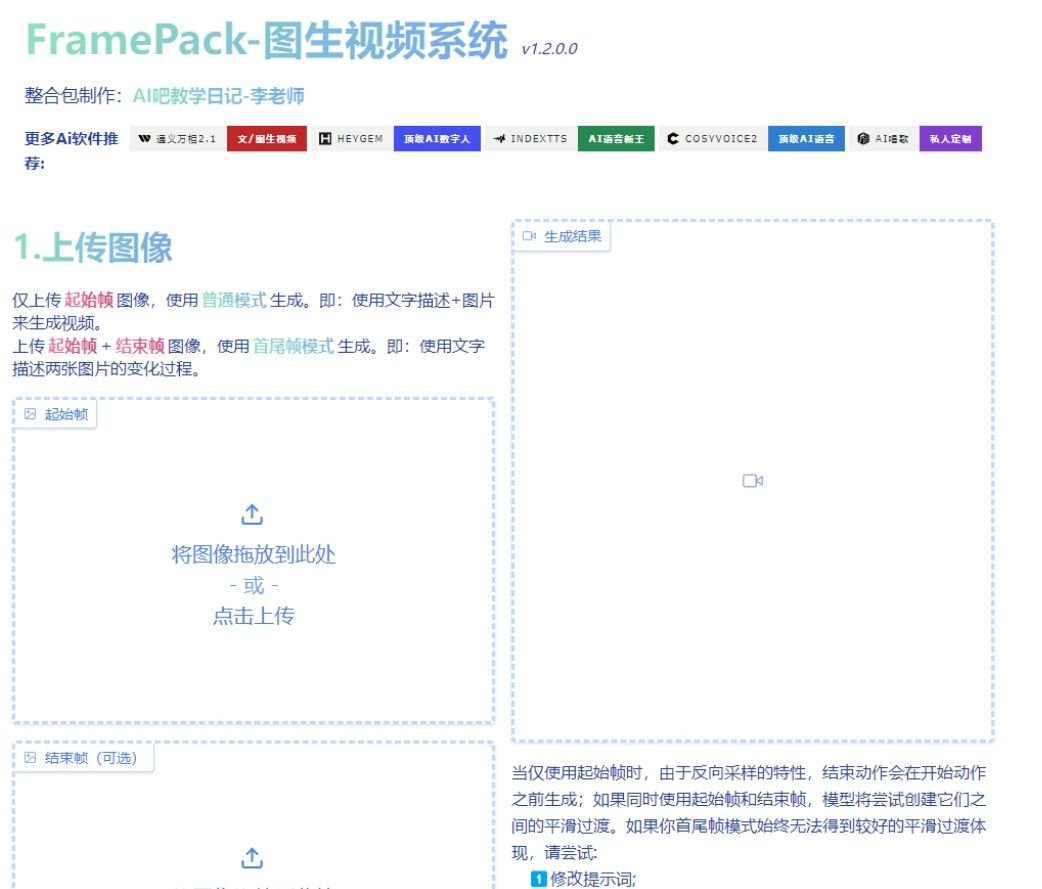Select the 结束帧(可选) tab label

91,758
